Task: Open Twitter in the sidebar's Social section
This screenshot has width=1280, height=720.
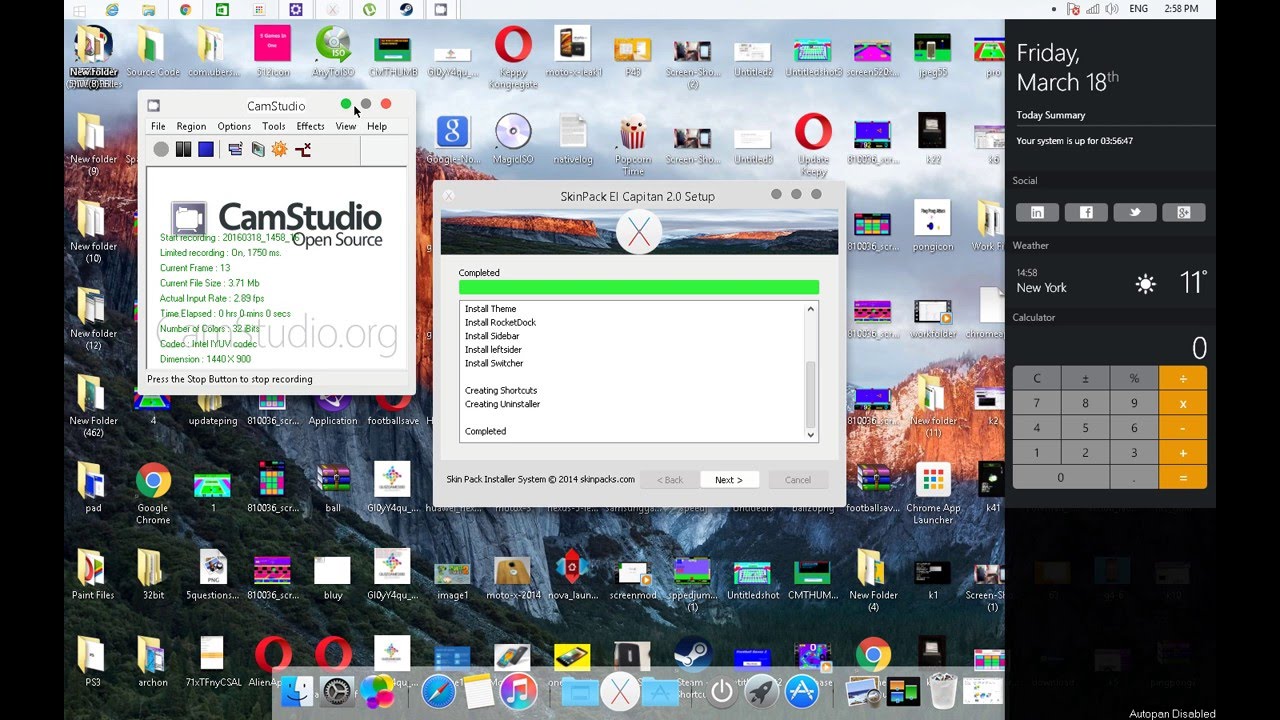Action: (1135, 212)
